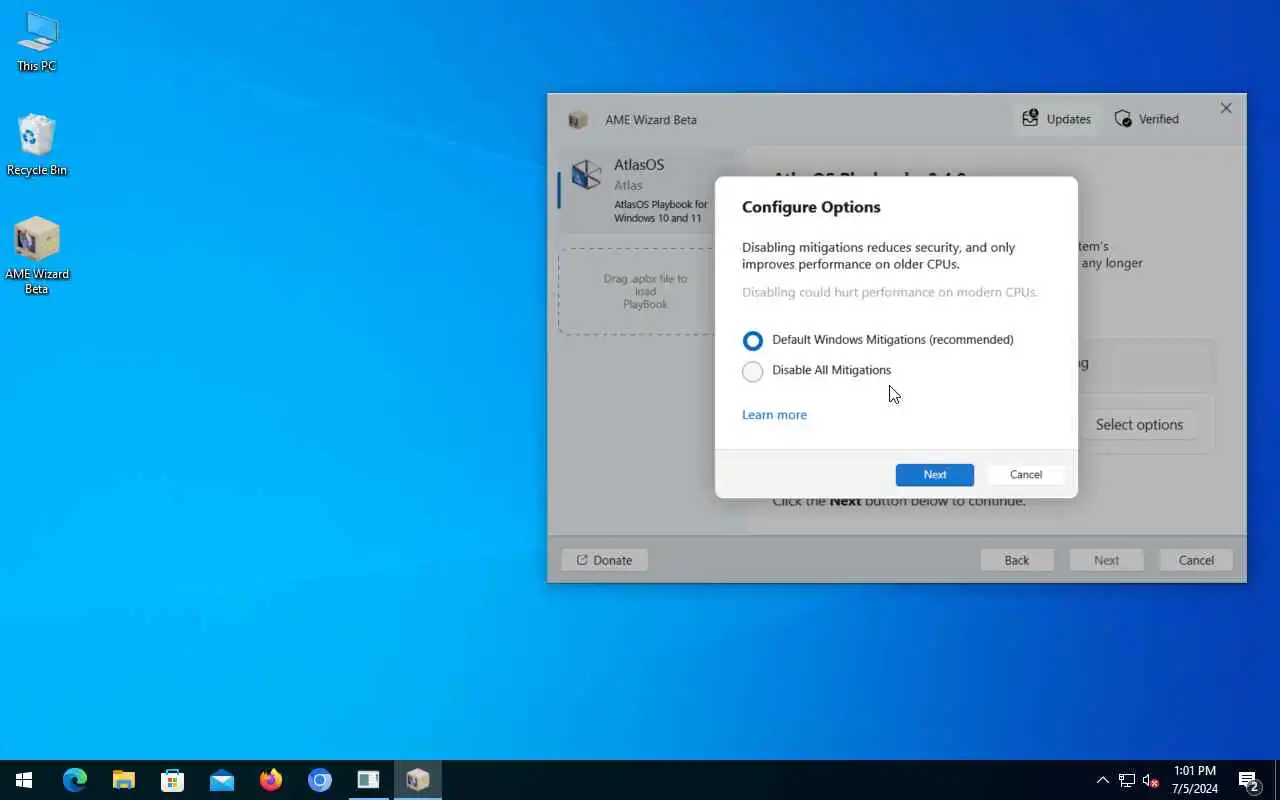Screen dimensions: 1280x800
Task: Click the greyed Next button in wizard footer
Action: (x=1106, y=560)
